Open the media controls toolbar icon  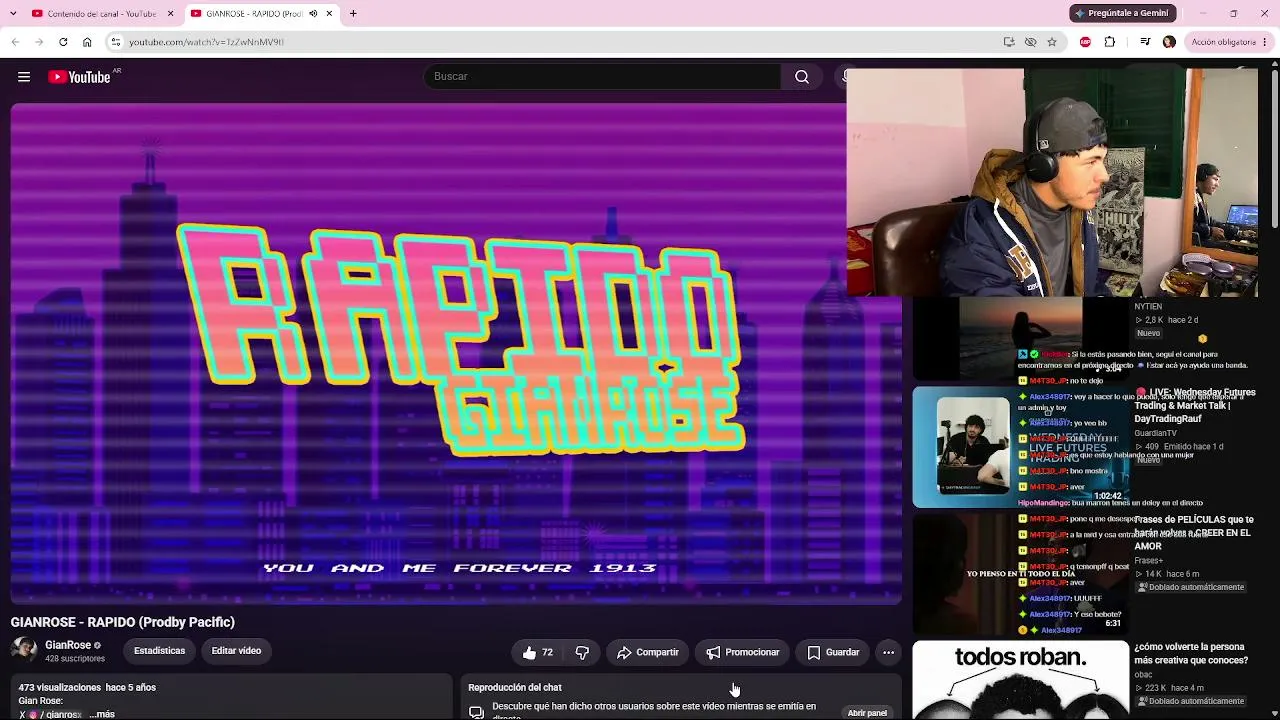(1145, 42)
